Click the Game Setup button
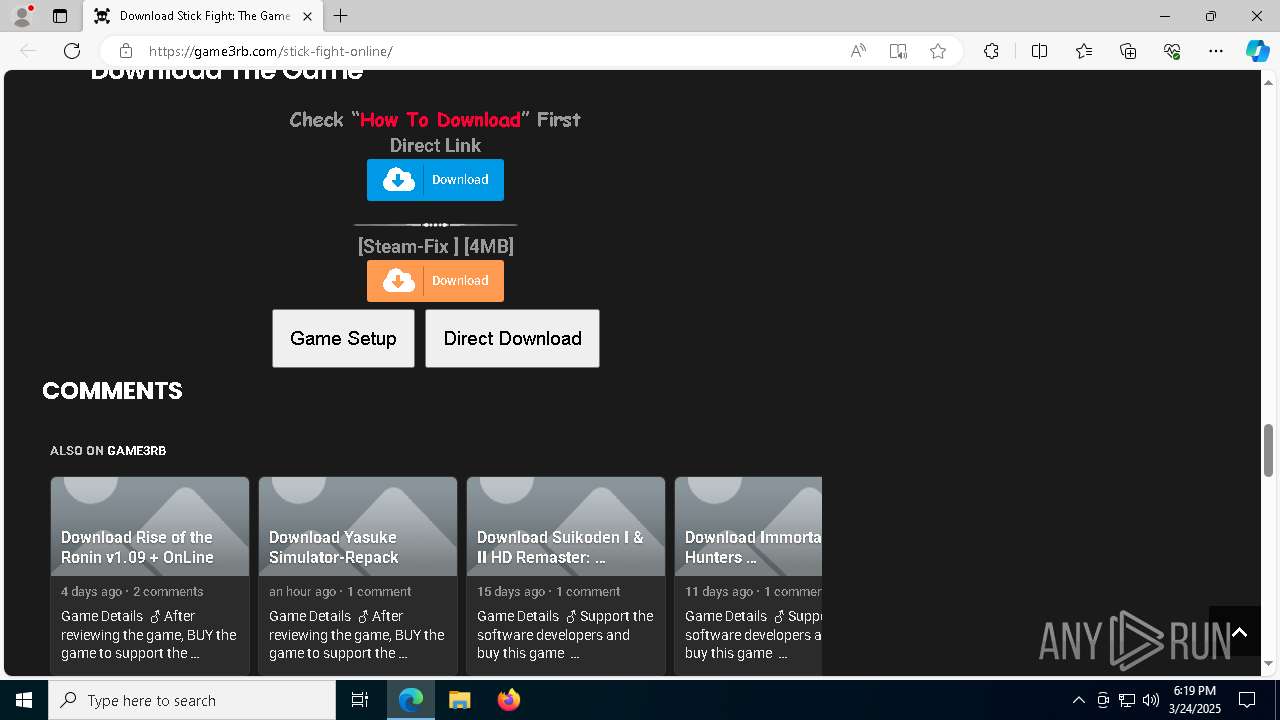Screen dimensions: 1280x720 343,338
